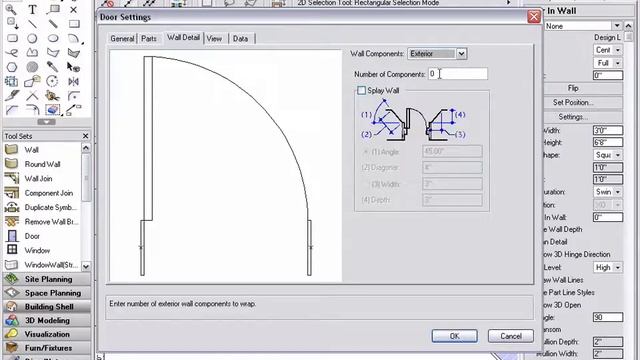Select the Zoom magnifier tool
Viewport: 640px width, 360px height.
(11, 9)
